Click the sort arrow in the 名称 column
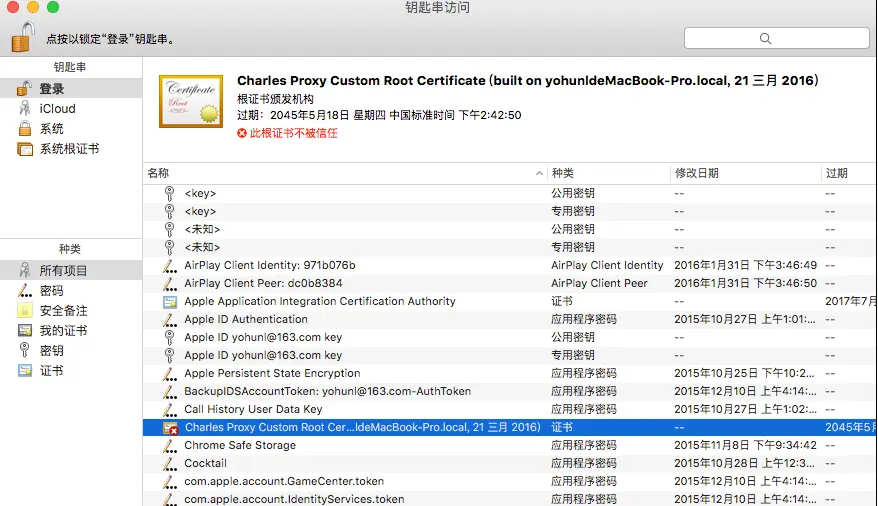Viewport: 878px width, 506px height. pyautogui.click(x=539, y=173)
